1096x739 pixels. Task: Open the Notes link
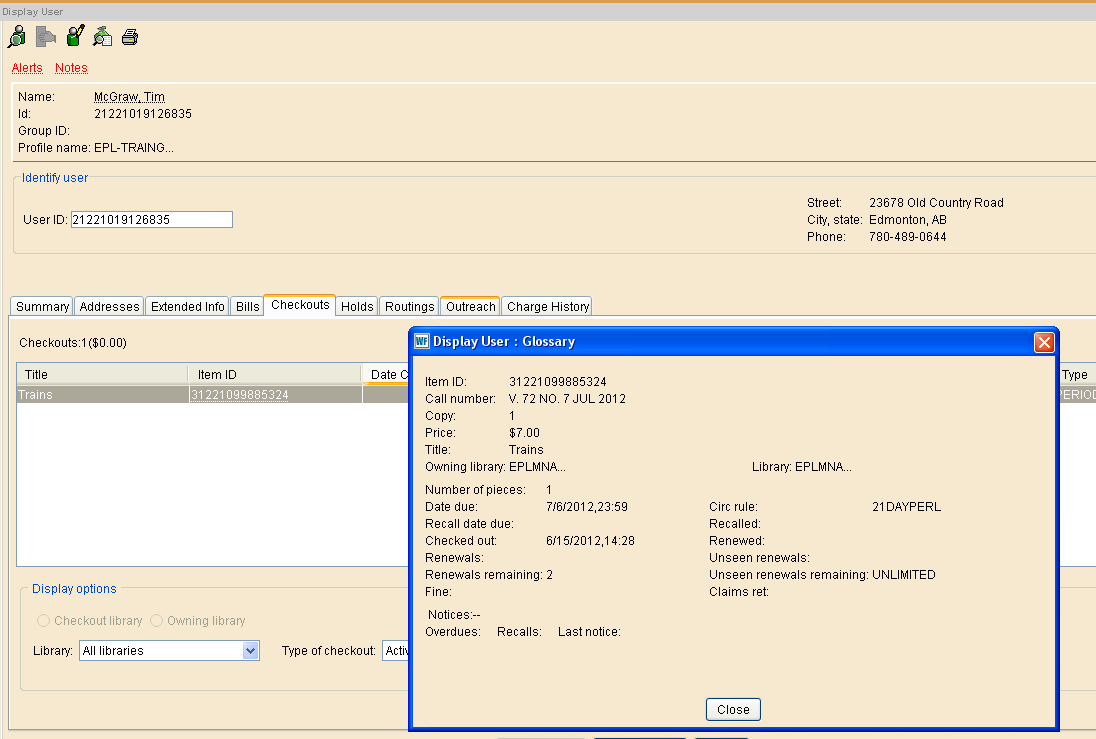click(71, 68)
